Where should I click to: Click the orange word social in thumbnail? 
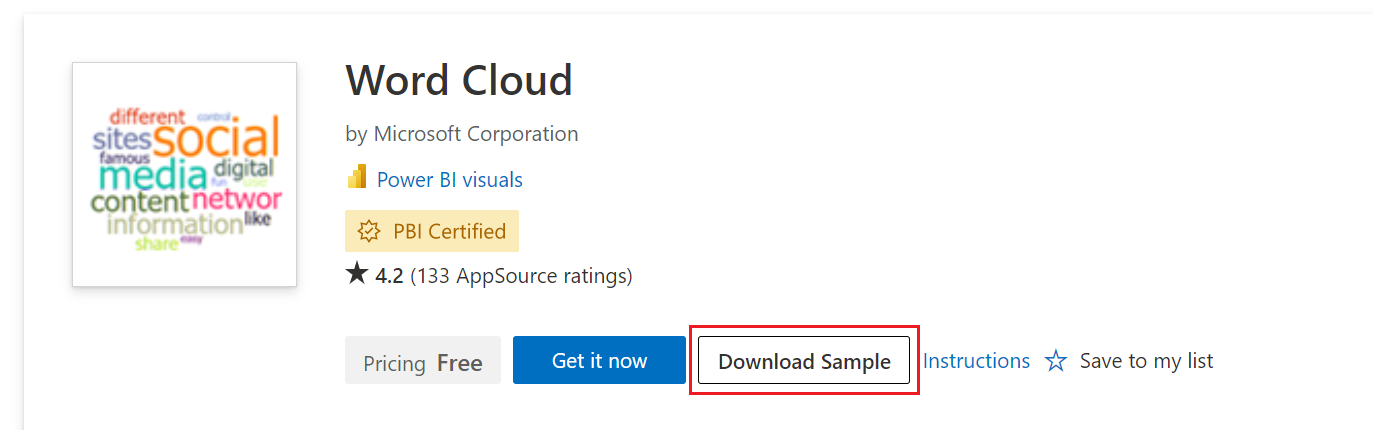pos(215,141)
